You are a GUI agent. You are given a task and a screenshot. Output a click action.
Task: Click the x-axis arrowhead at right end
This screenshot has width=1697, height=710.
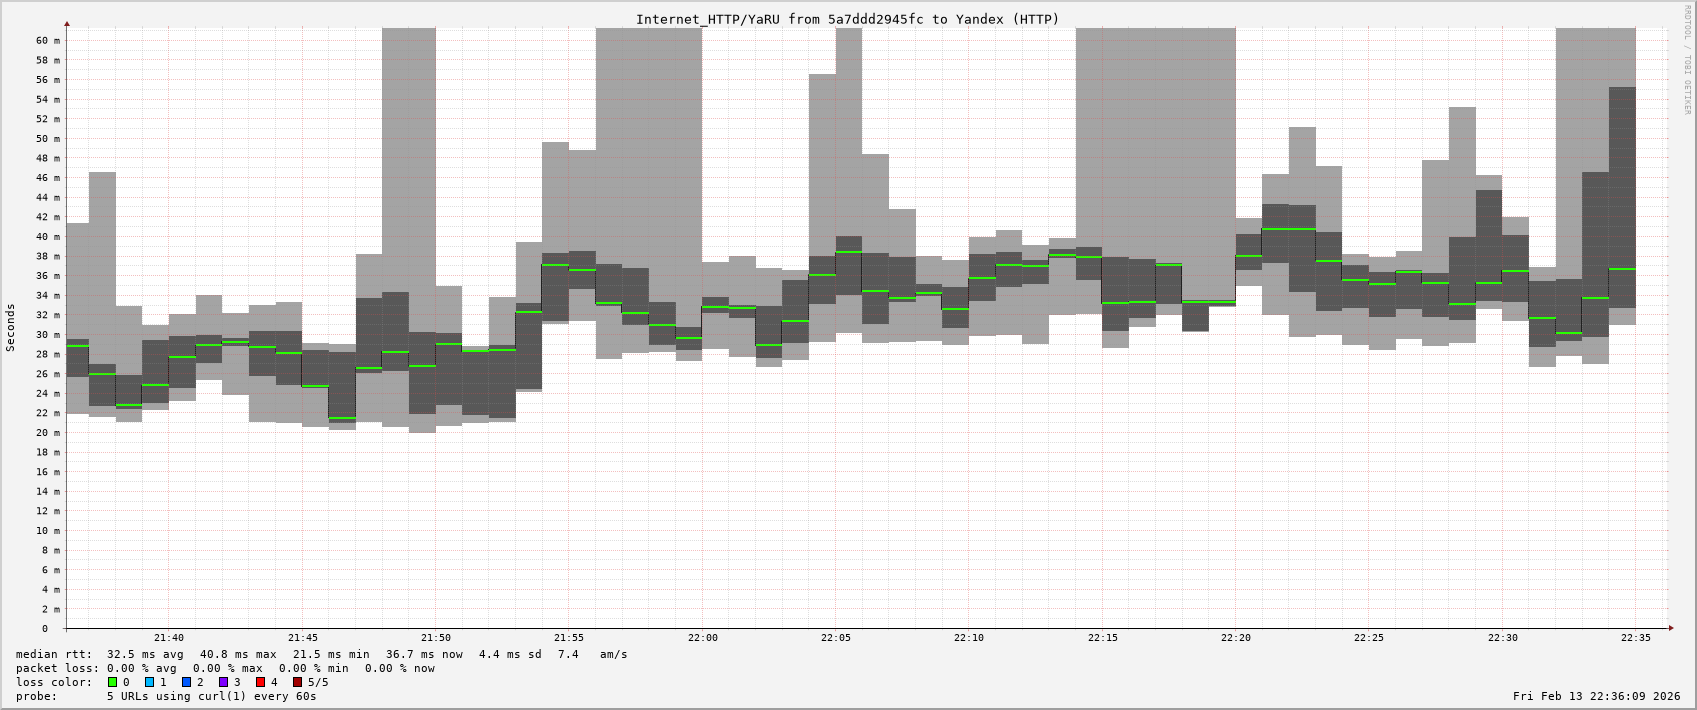point(1671,629)
